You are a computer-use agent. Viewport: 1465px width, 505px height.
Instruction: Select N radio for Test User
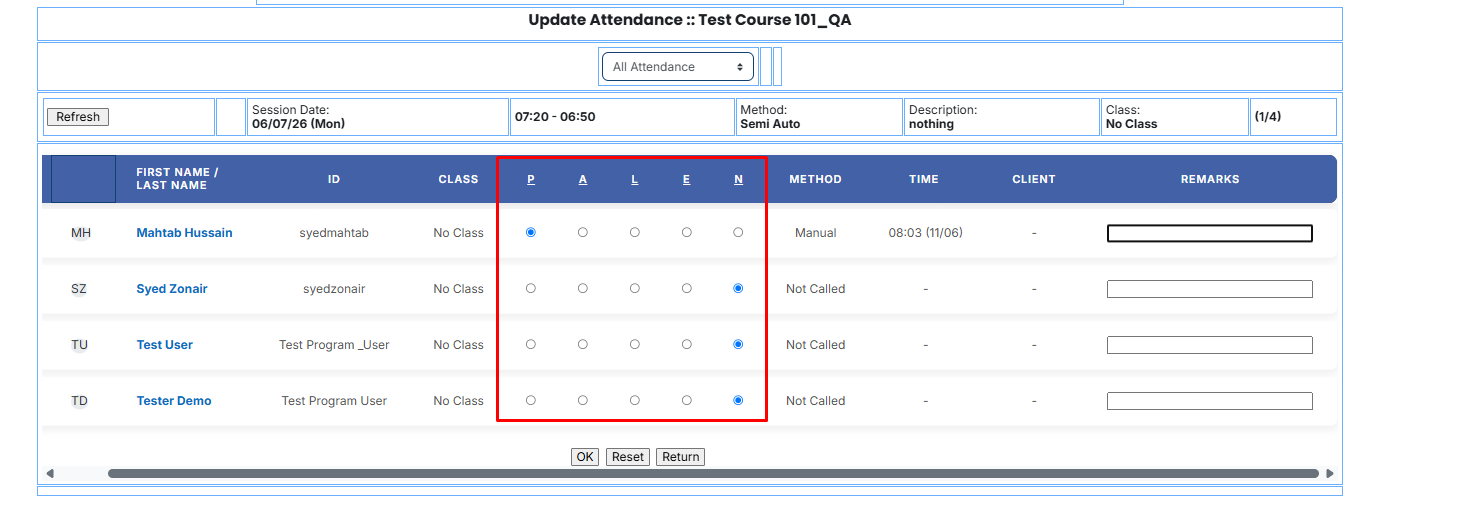pyautogui.click(x=739, y=344)
